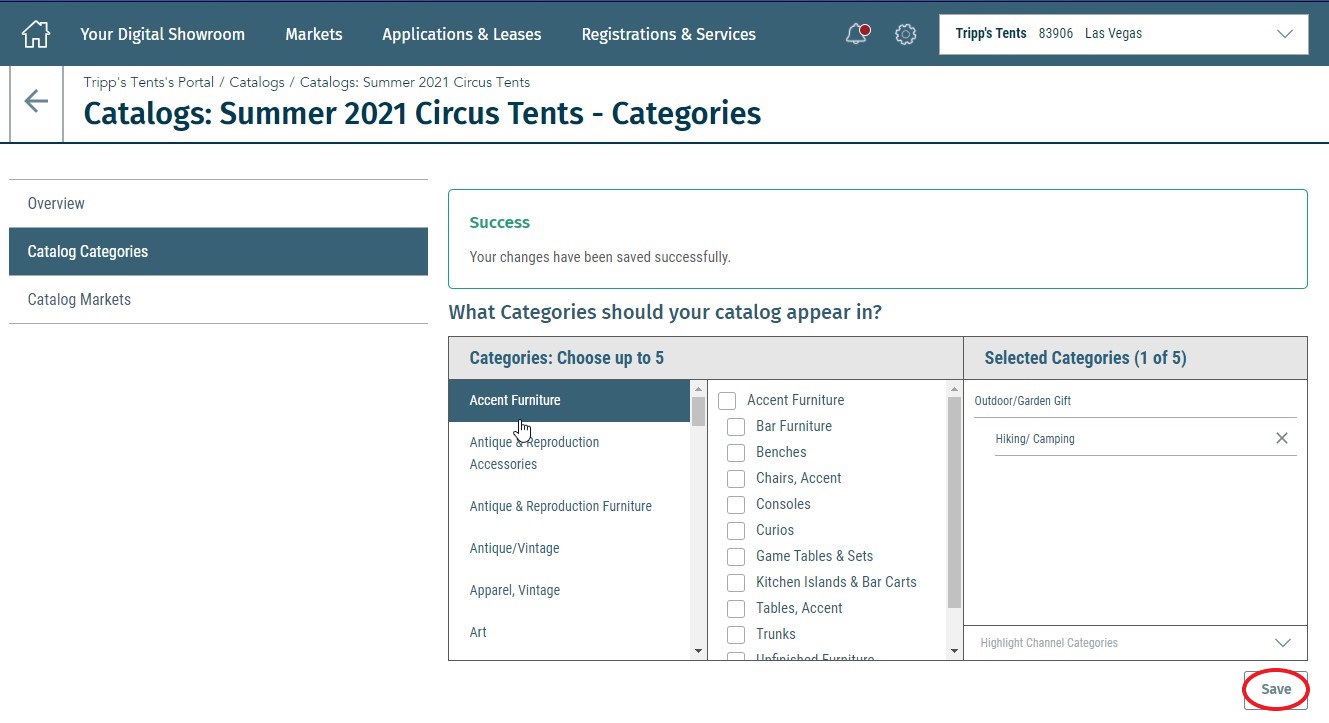Tick the Benches checkbox
The height and width of the screenshot is (723, 1329).
coord(736,453)
